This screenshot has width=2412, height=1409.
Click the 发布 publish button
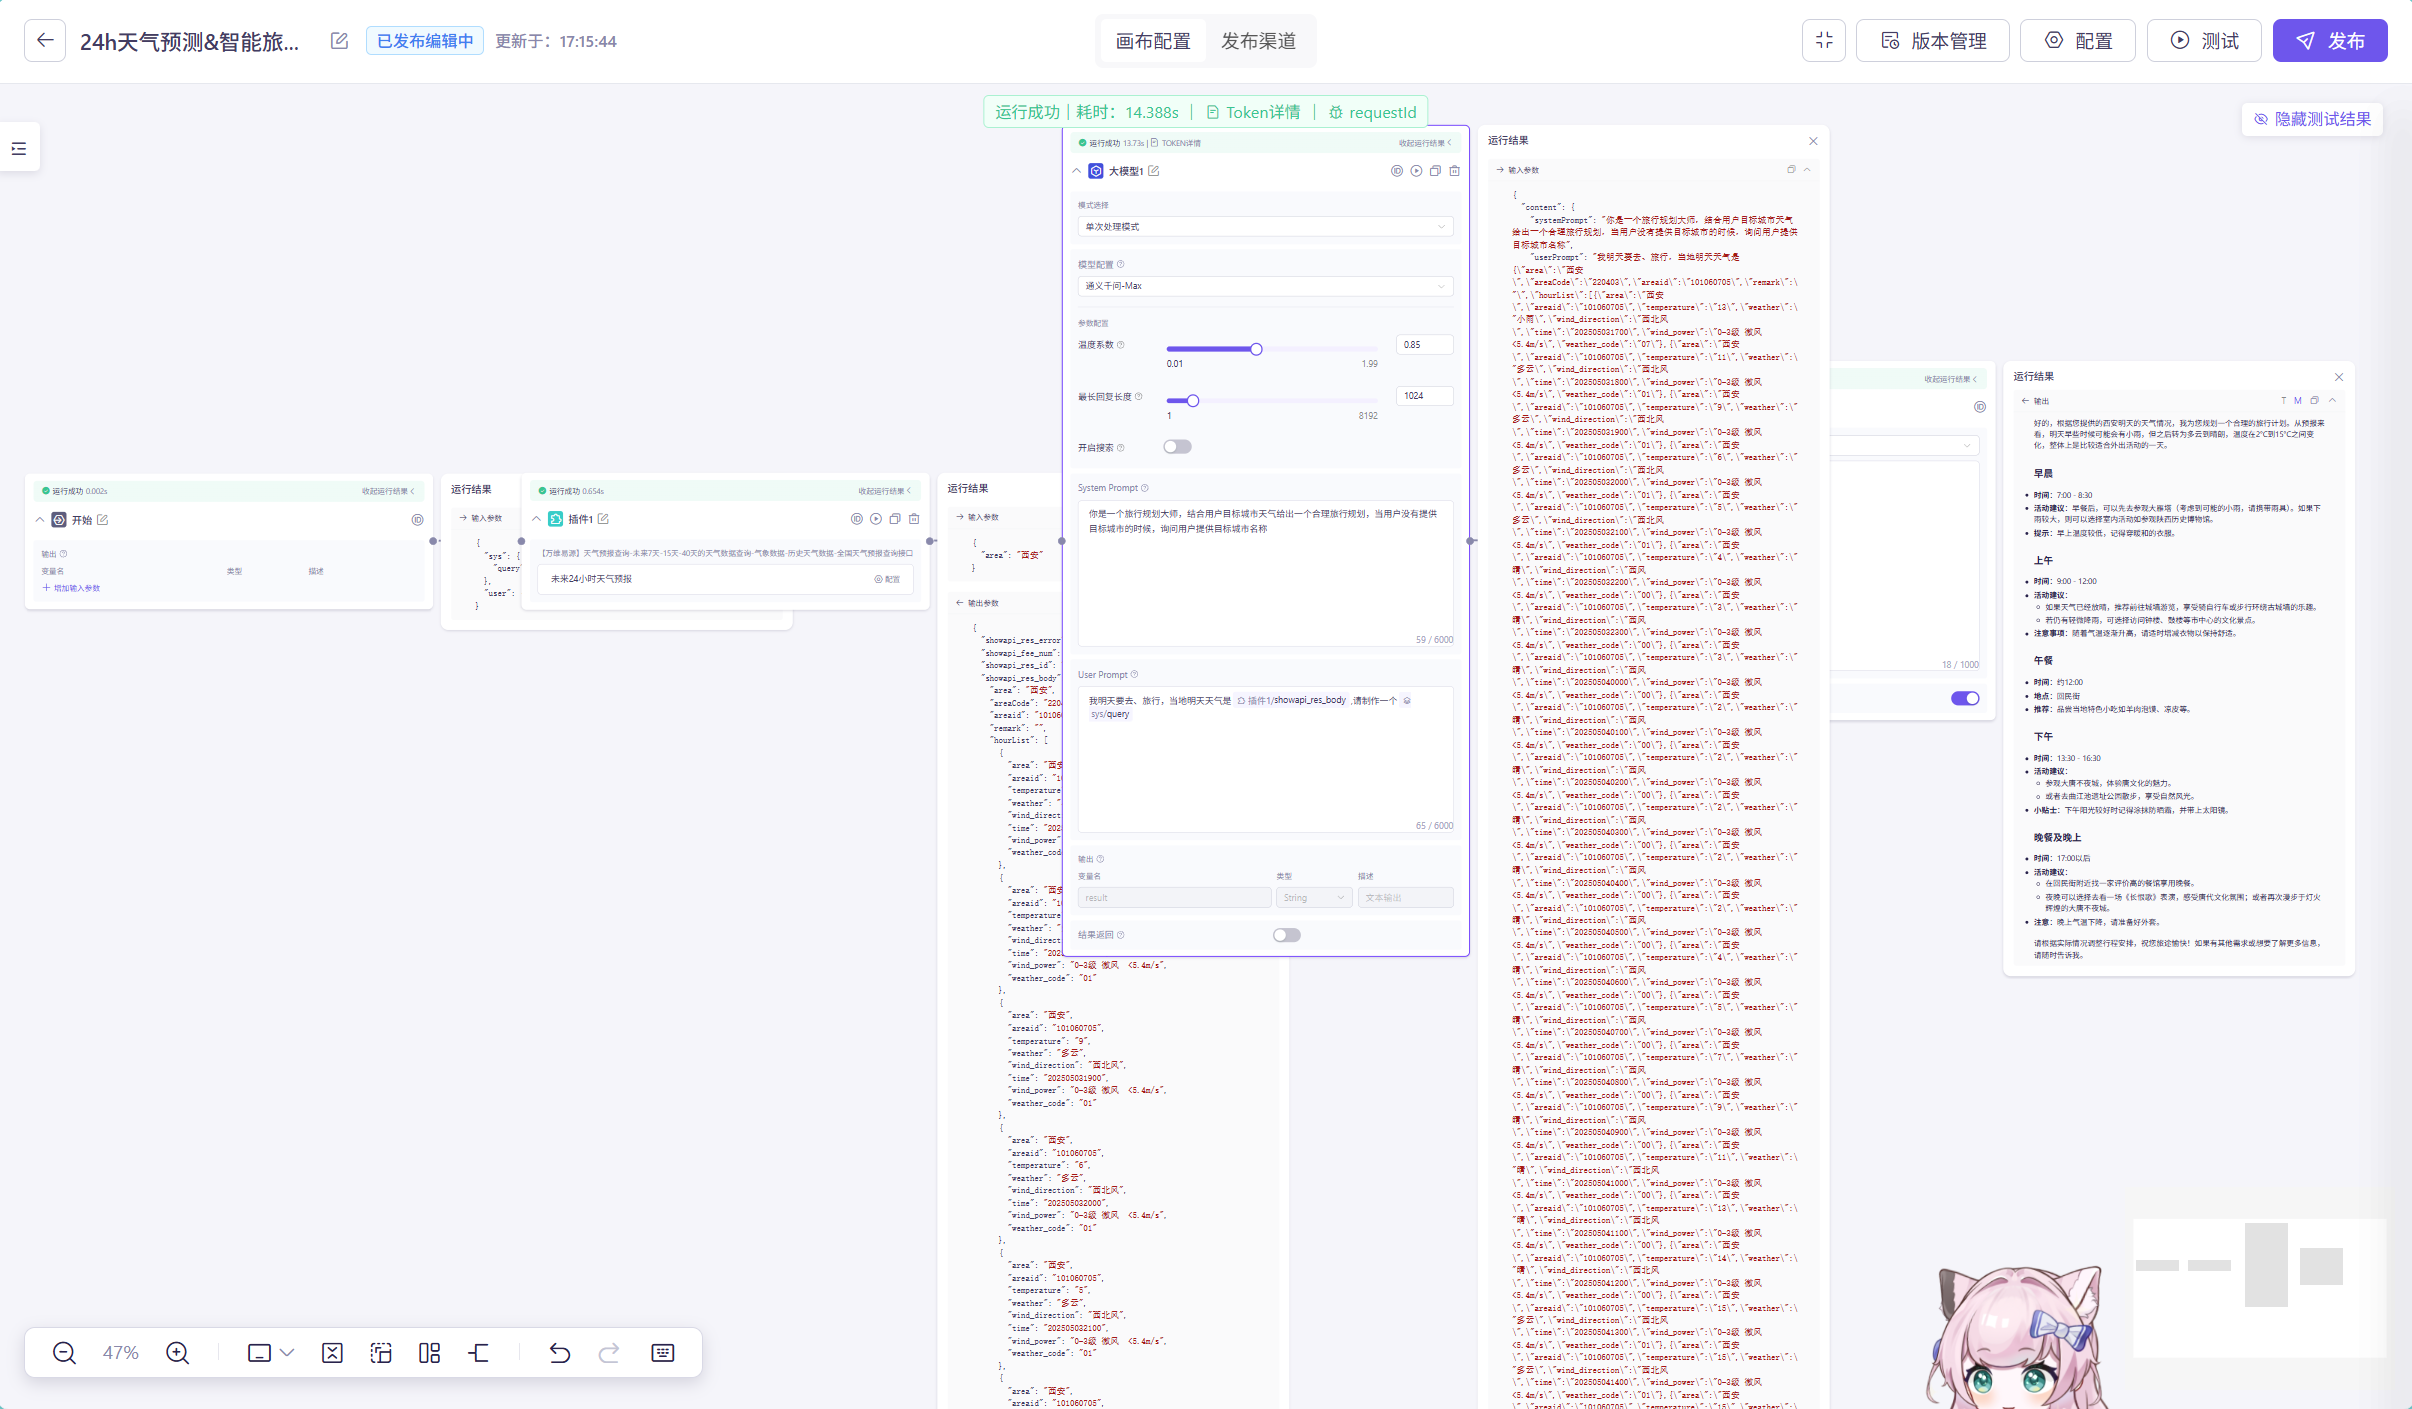(x=2329, y=41)
